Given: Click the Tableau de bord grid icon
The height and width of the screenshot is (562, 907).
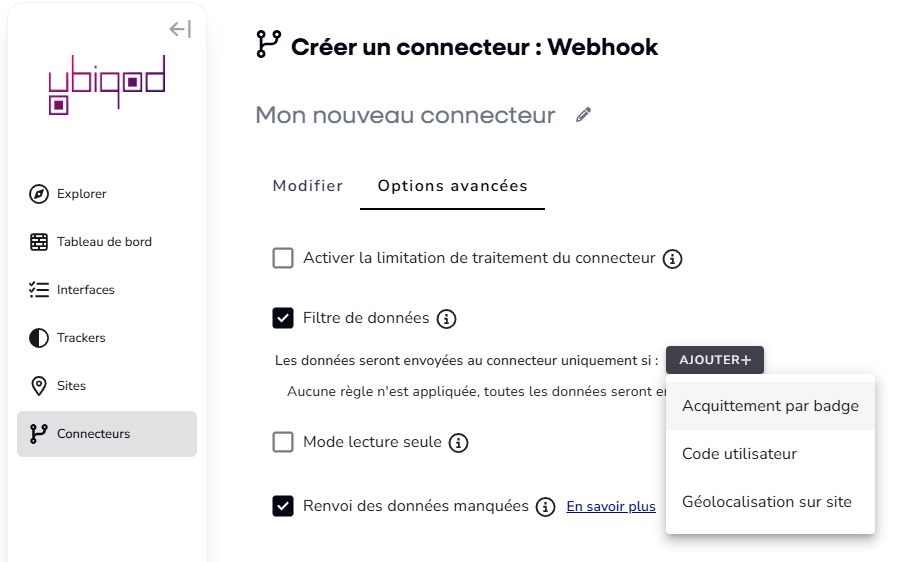Looking at the screenshot, I should 39,242.
